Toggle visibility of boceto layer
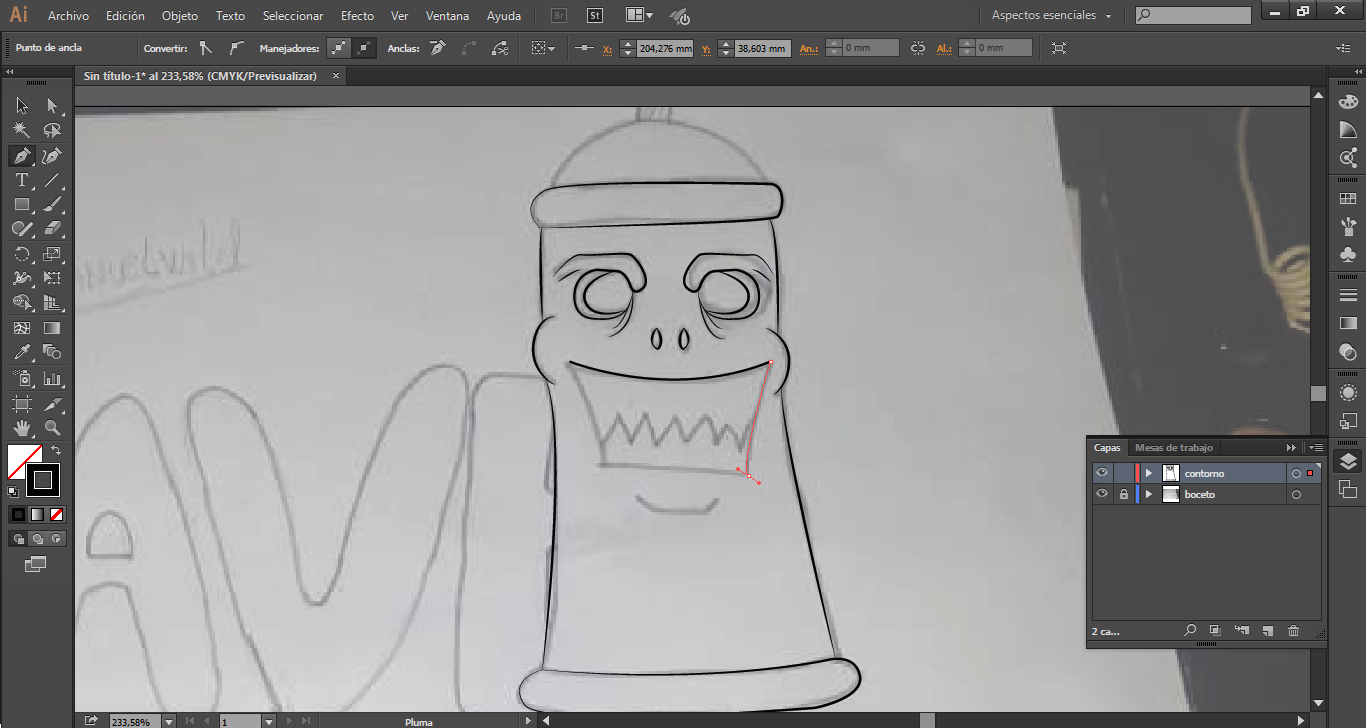This screenshot has height=728, width=1366. 1102,494
